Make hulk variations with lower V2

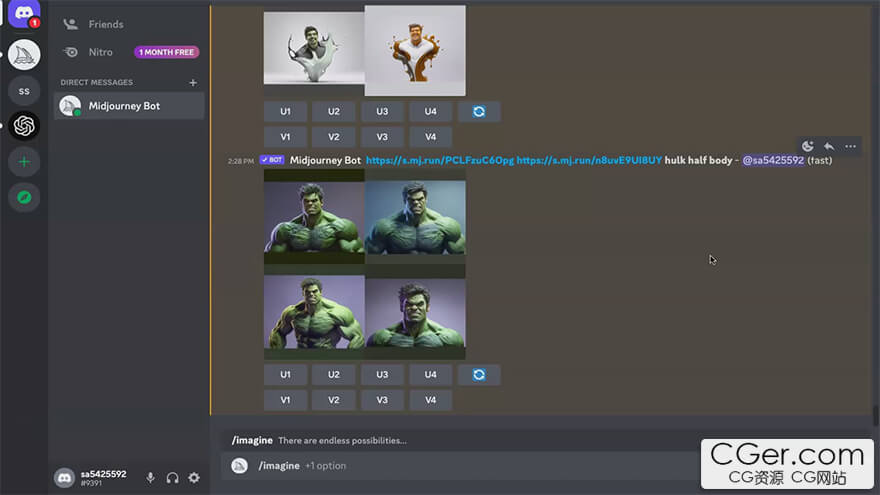[334, 400]
